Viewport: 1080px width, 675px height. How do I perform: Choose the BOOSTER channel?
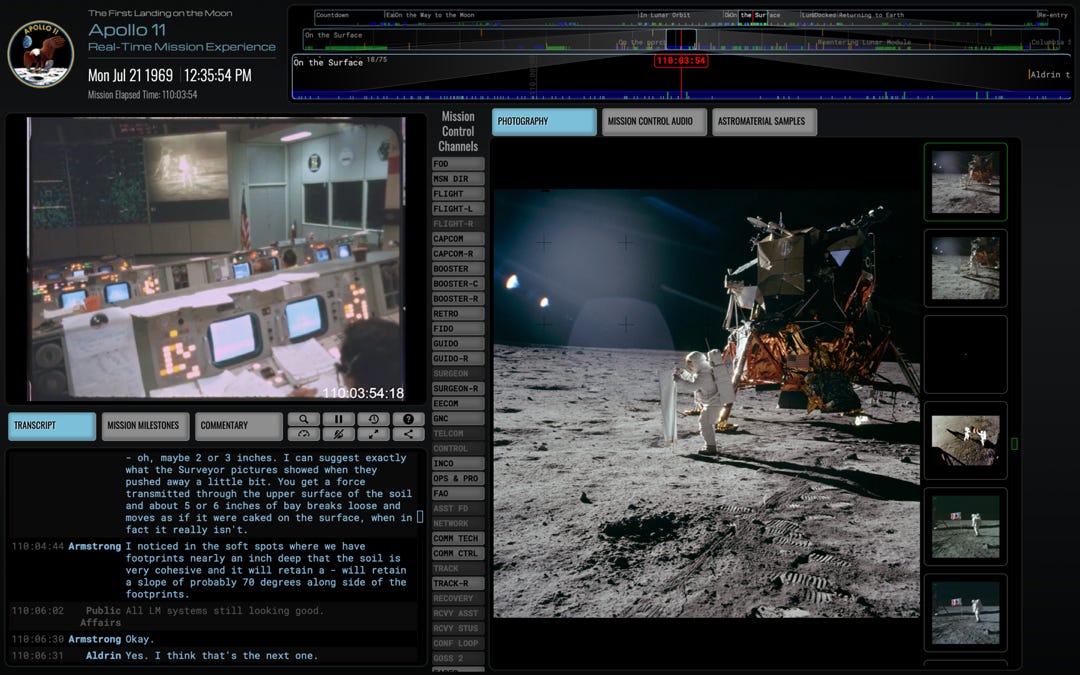[x=458, y=269]
